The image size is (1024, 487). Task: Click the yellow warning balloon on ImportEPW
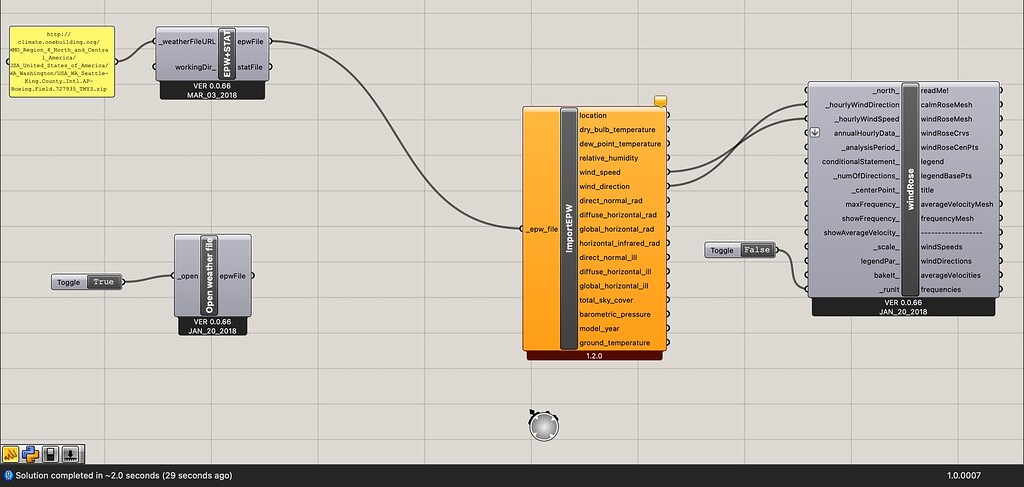point(661,100)
